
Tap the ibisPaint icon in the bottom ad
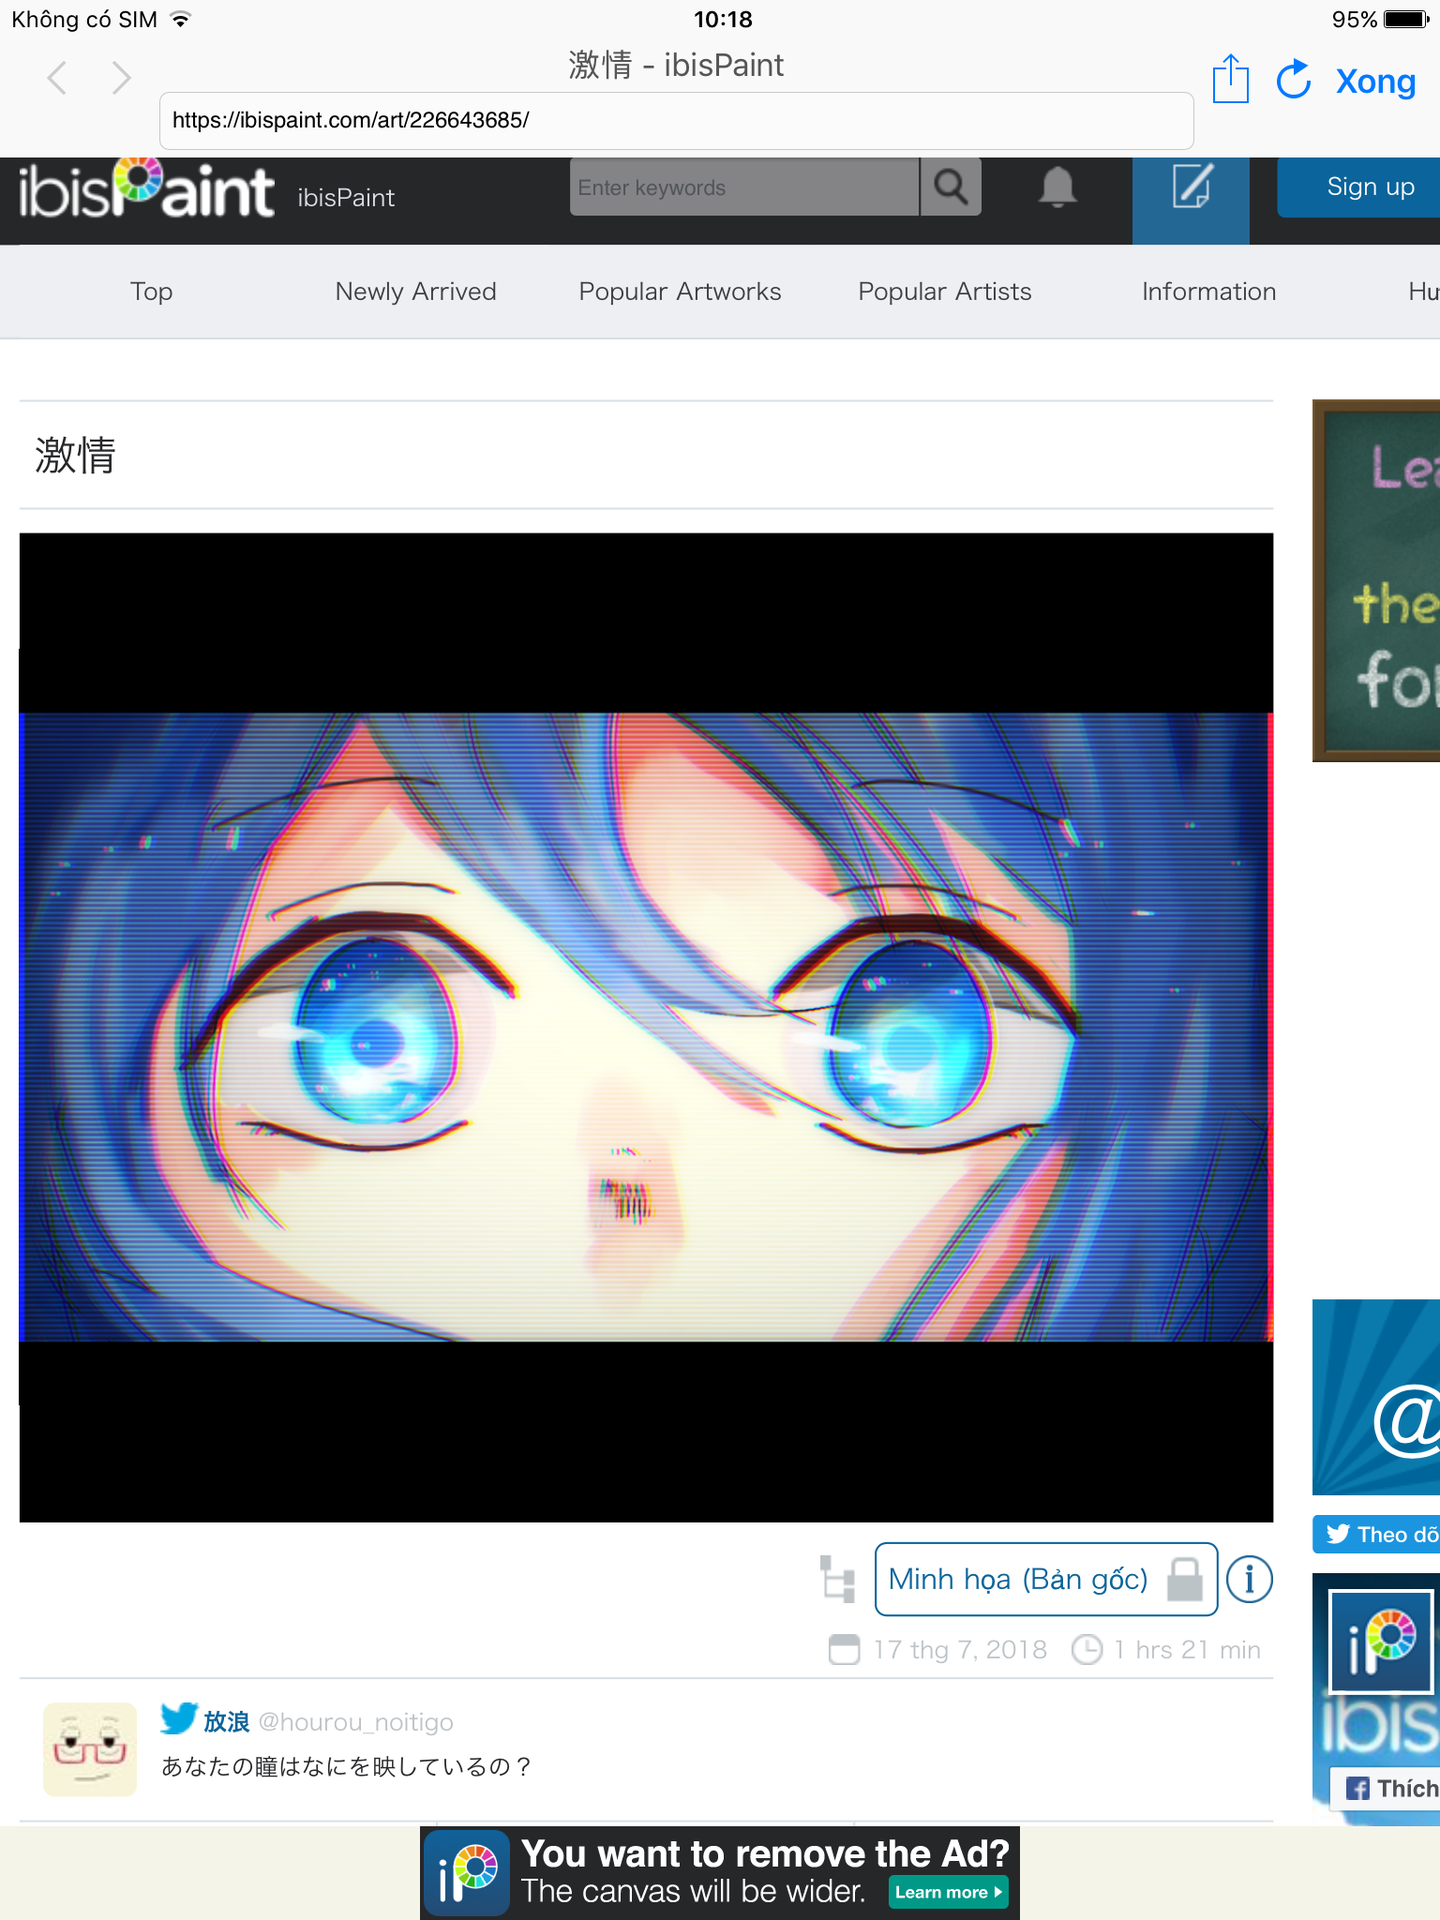coord(466,1873)
